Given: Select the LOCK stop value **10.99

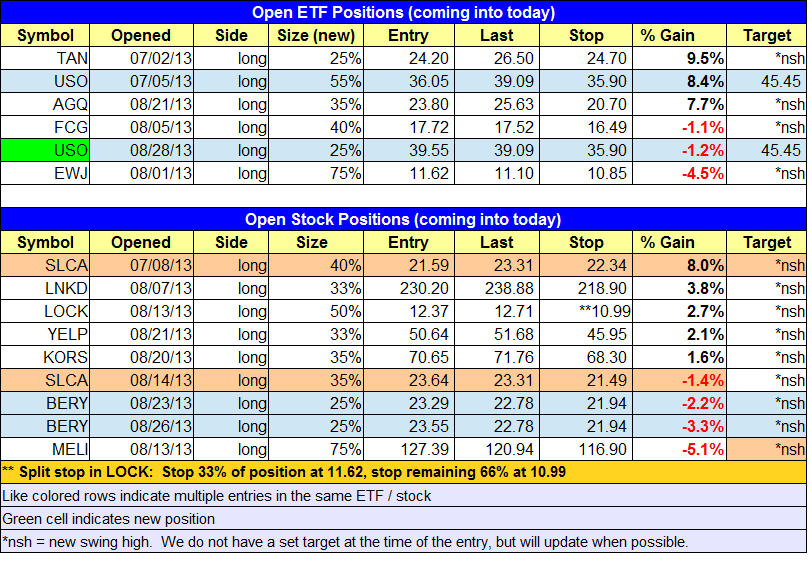Looking at the screenshot, I should coord(586,311).
